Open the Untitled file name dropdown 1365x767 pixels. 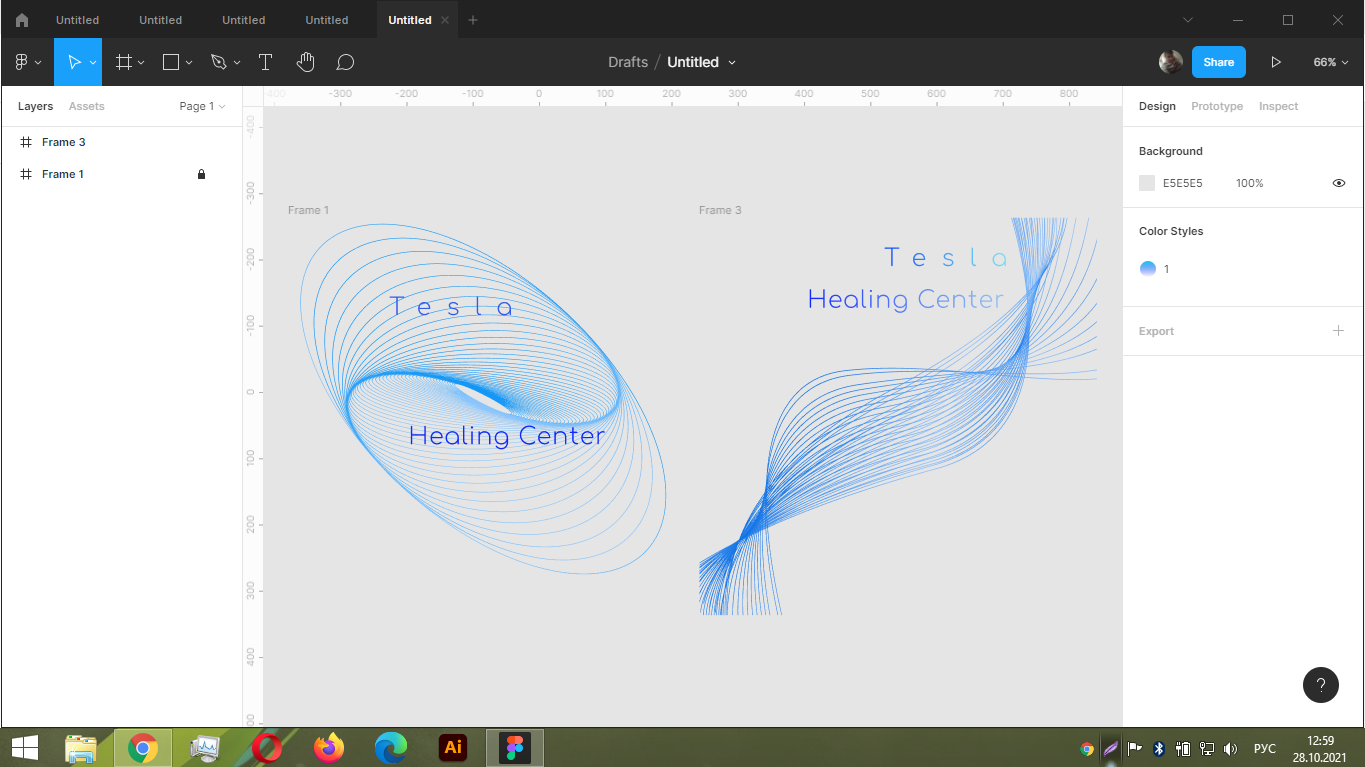tap(702, 62)
